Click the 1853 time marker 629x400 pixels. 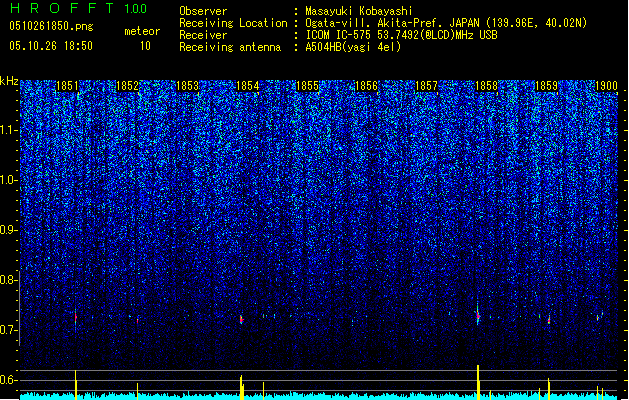(x=187, y=86)
